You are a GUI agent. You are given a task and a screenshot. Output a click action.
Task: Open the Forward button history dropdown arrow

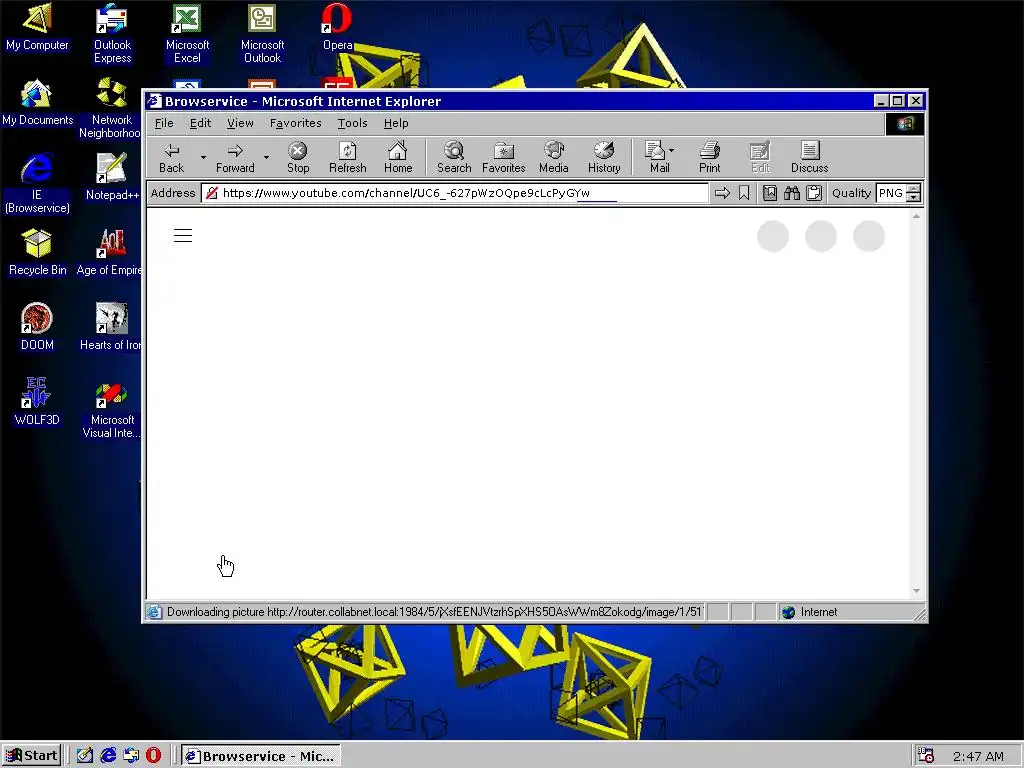pos(266,157)
